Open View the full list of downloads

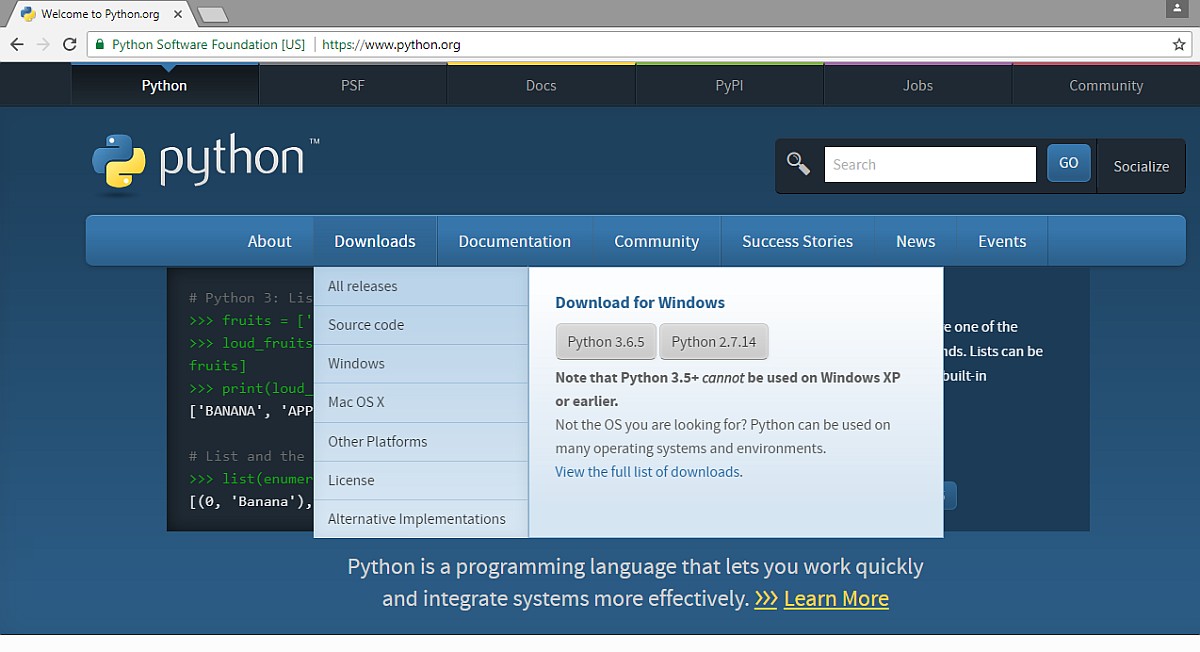coord(649,472)
